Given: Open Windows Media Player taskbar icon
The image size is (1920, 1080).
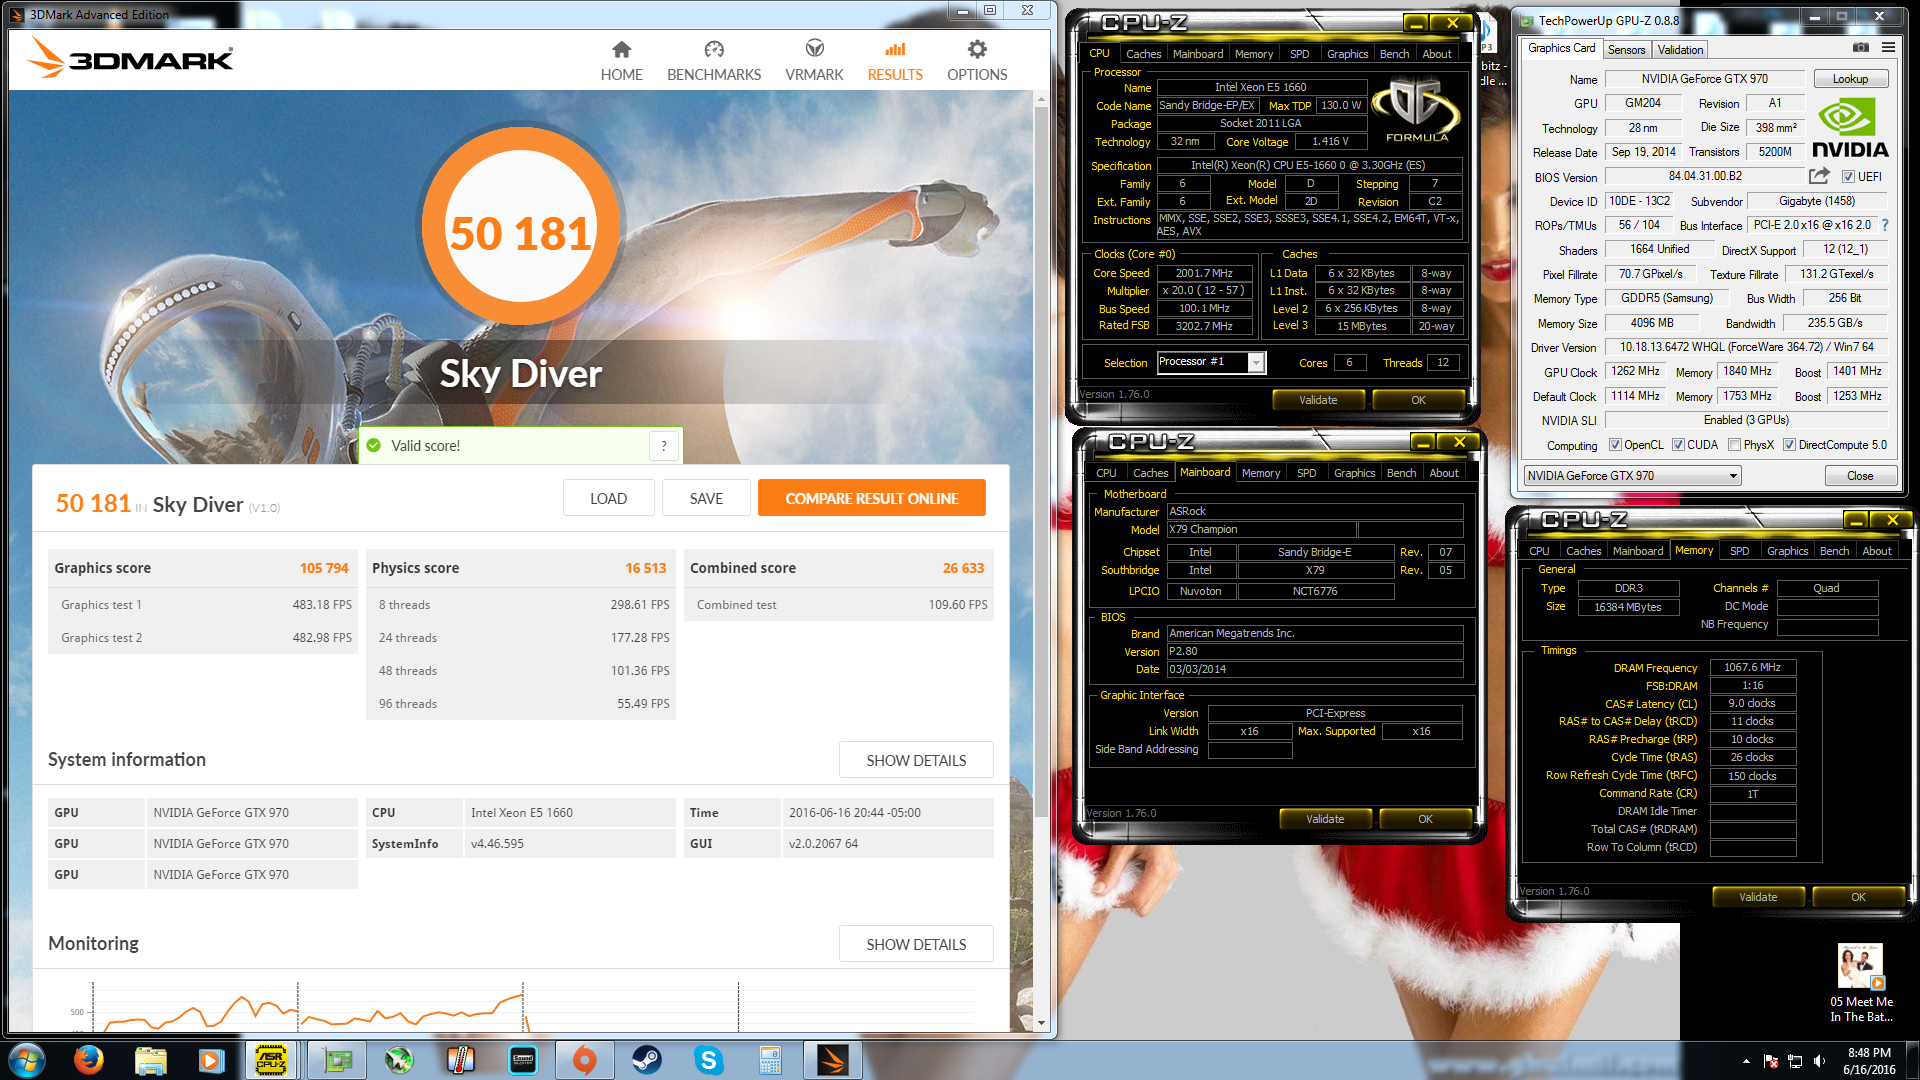Looking at the screenshot, I should pyautogui.click(x=211, y=1060).
